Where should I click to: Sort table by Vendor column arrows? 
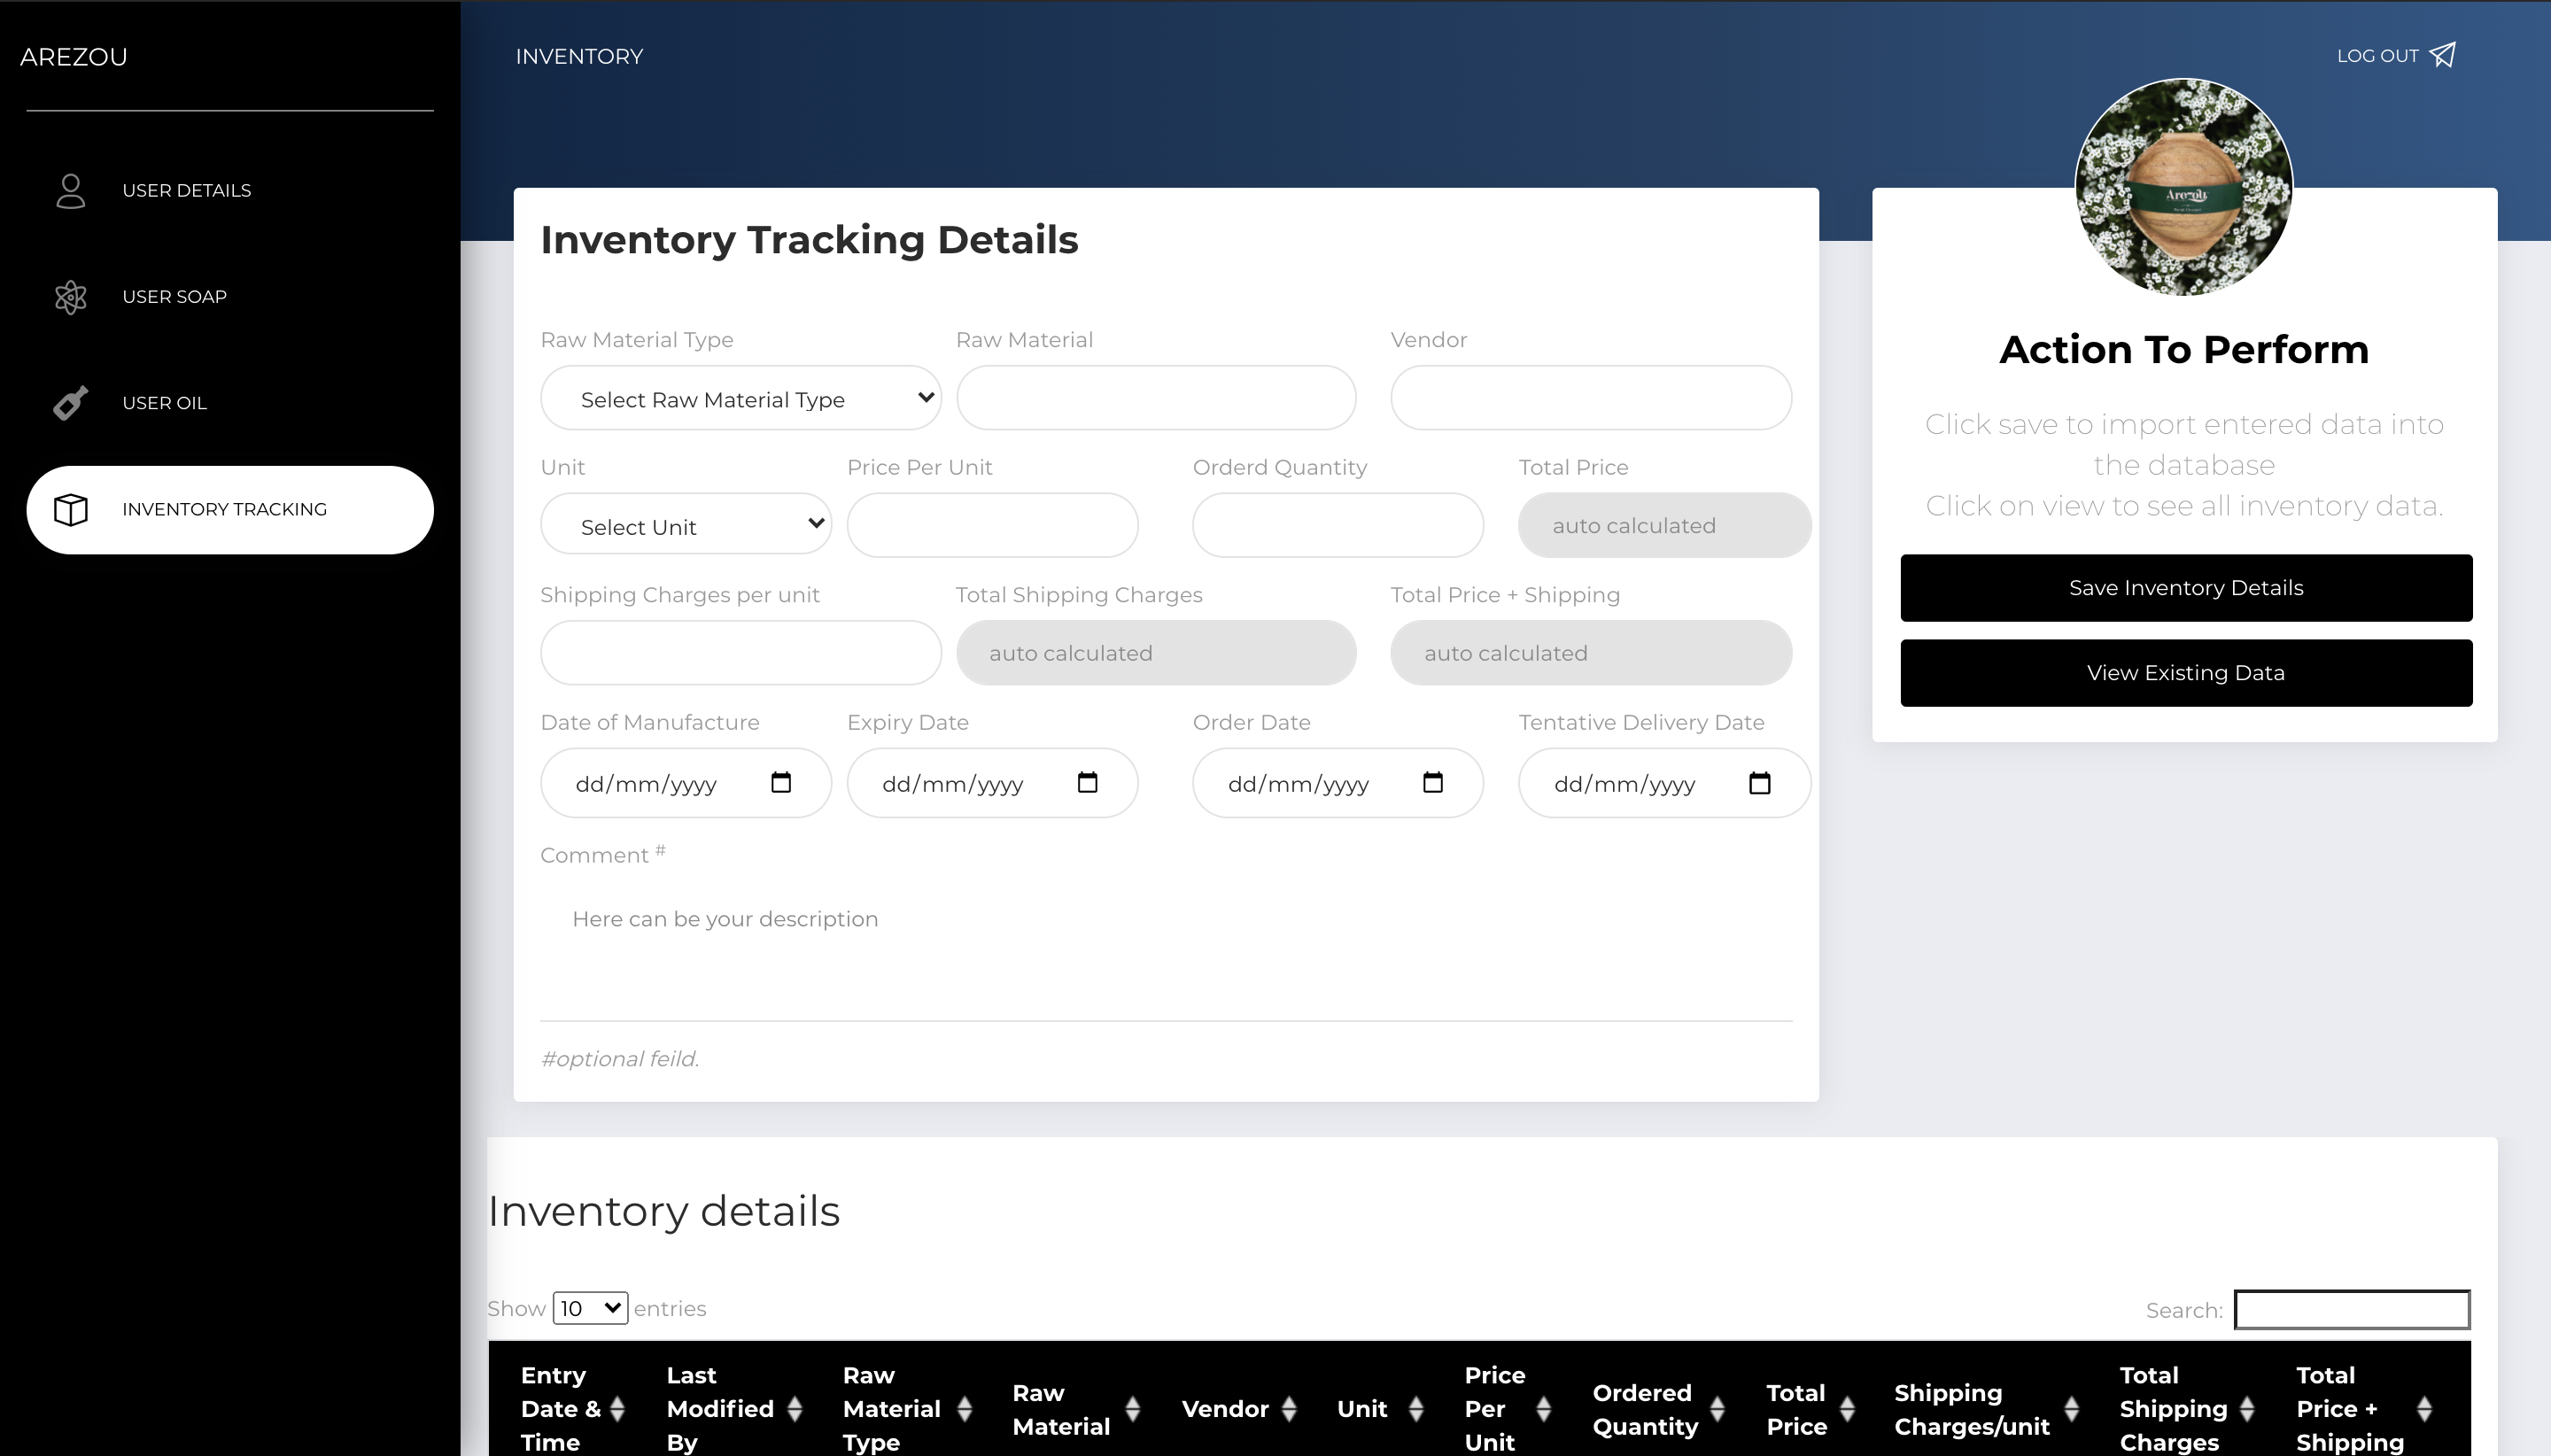click(x=1289, y=1409)
